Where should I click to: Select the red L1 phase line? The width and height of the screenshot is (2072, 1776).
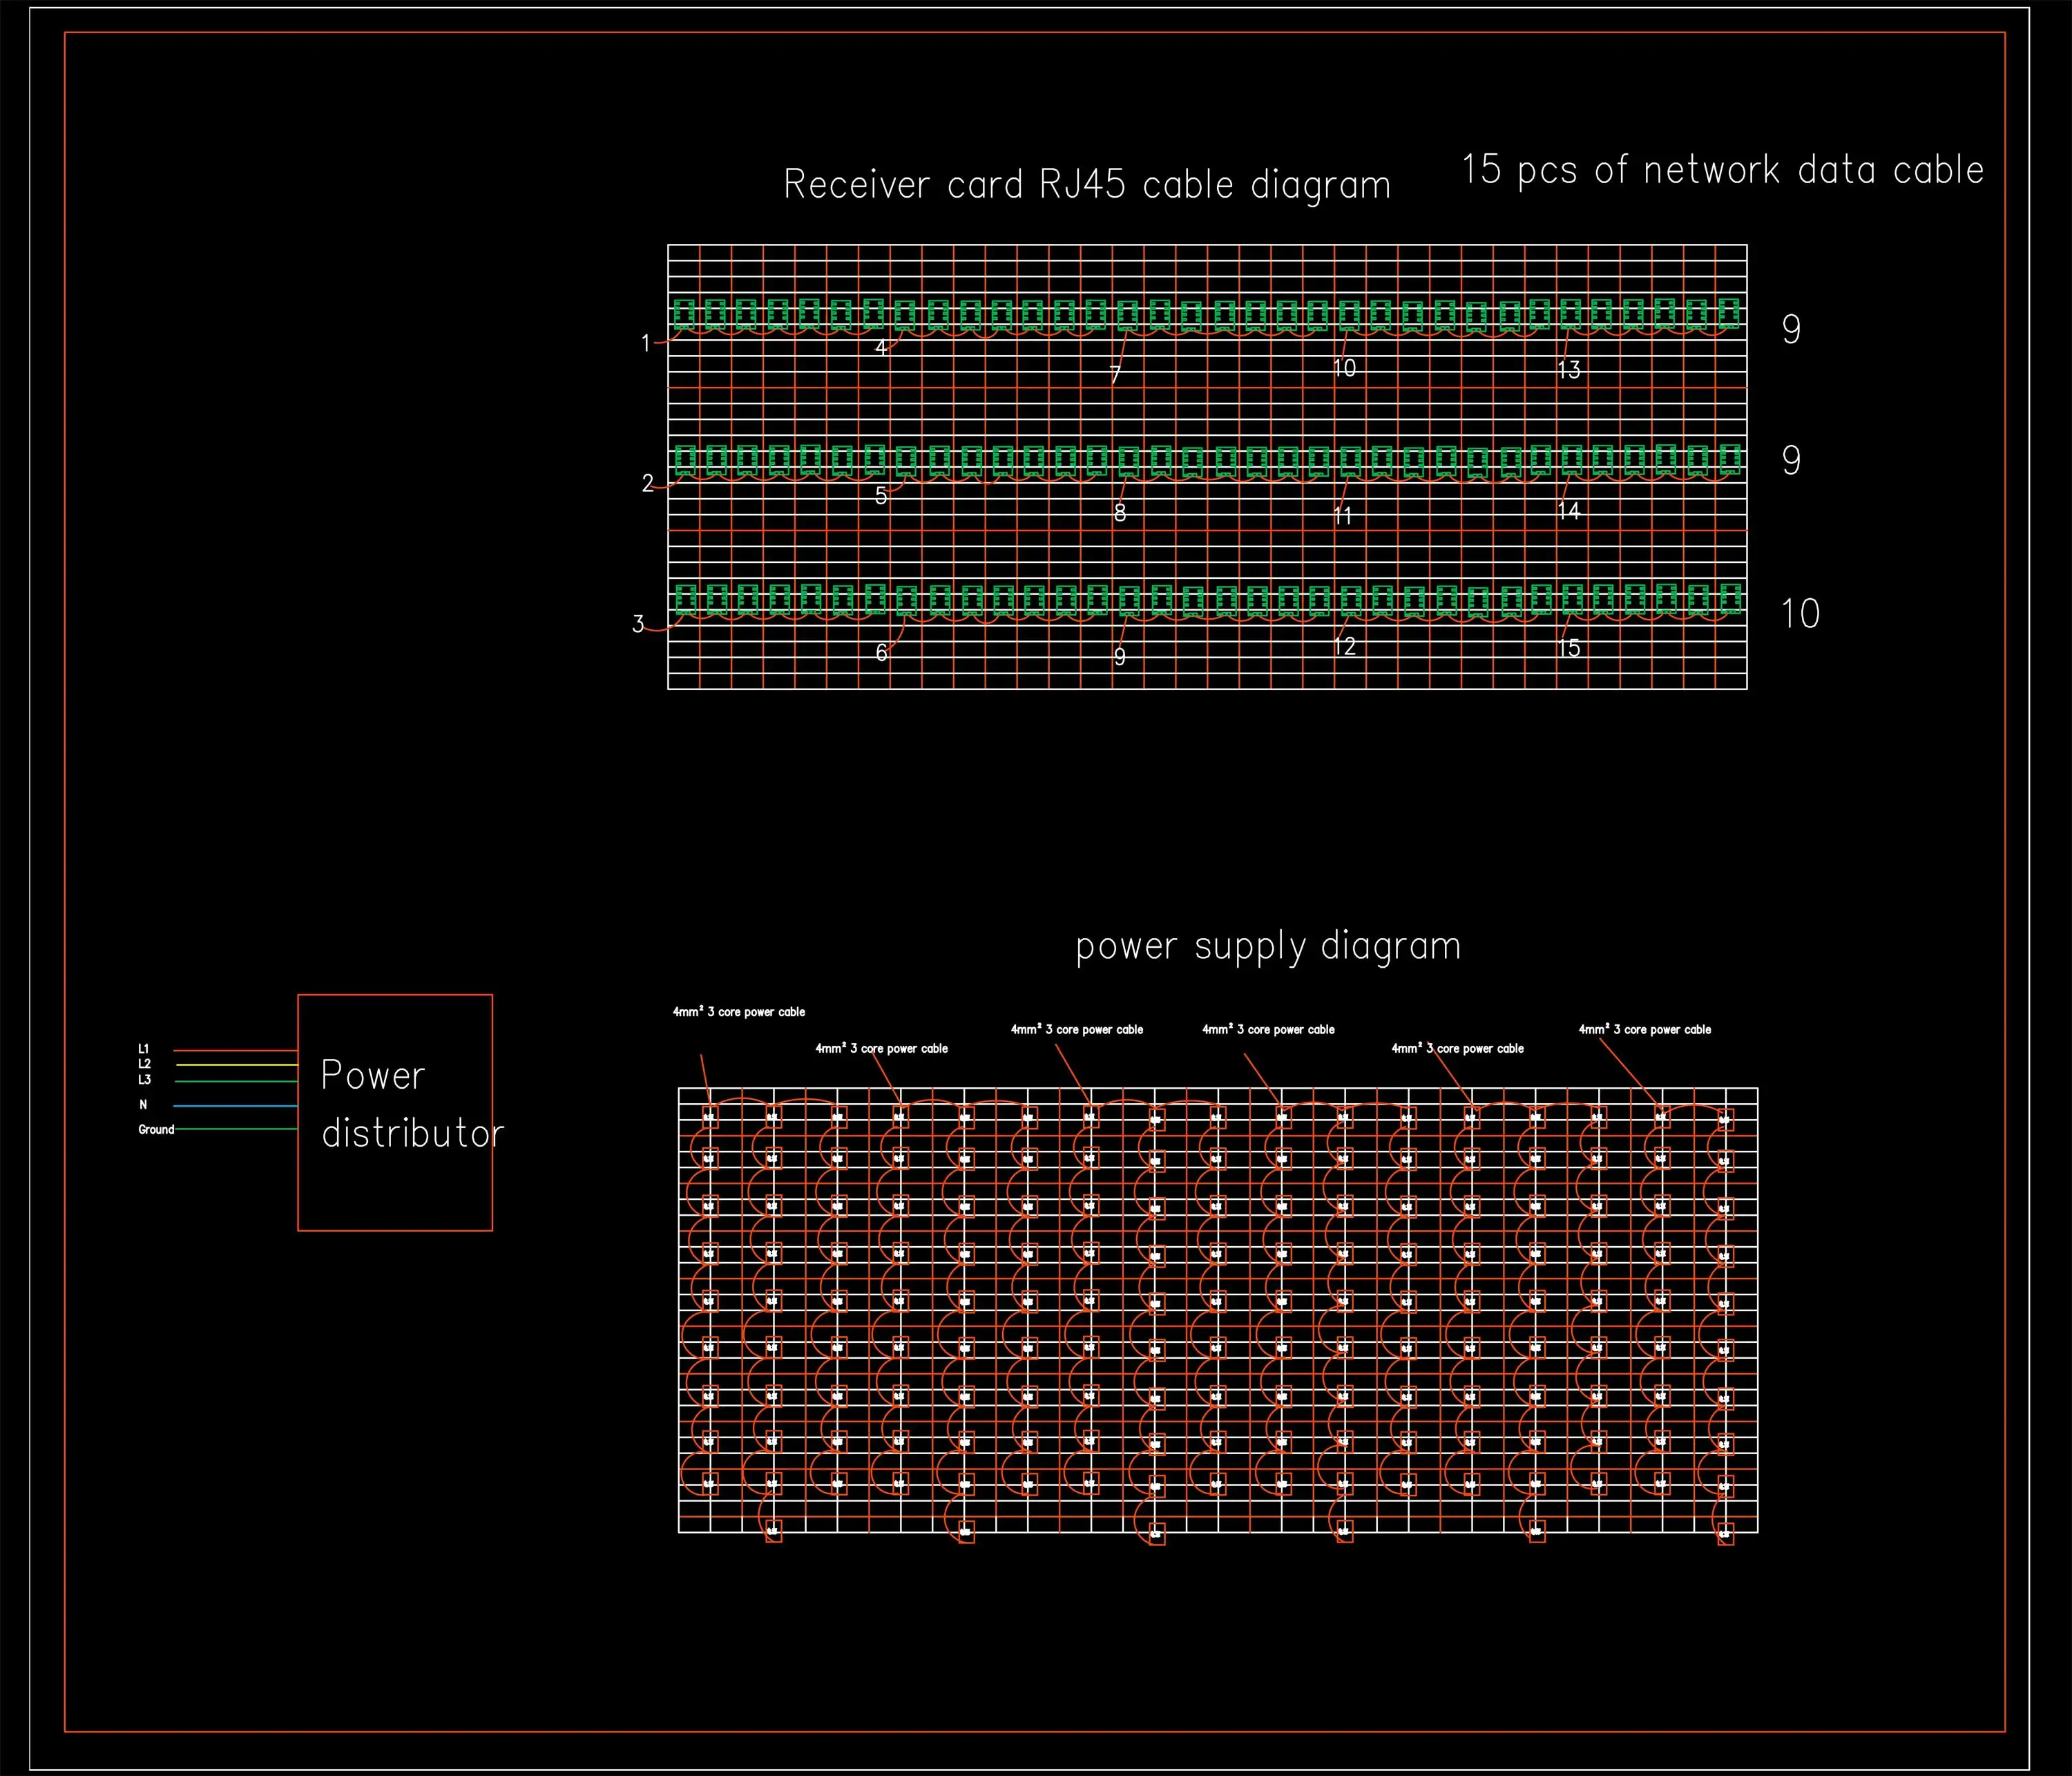[x=235, y=1050]
